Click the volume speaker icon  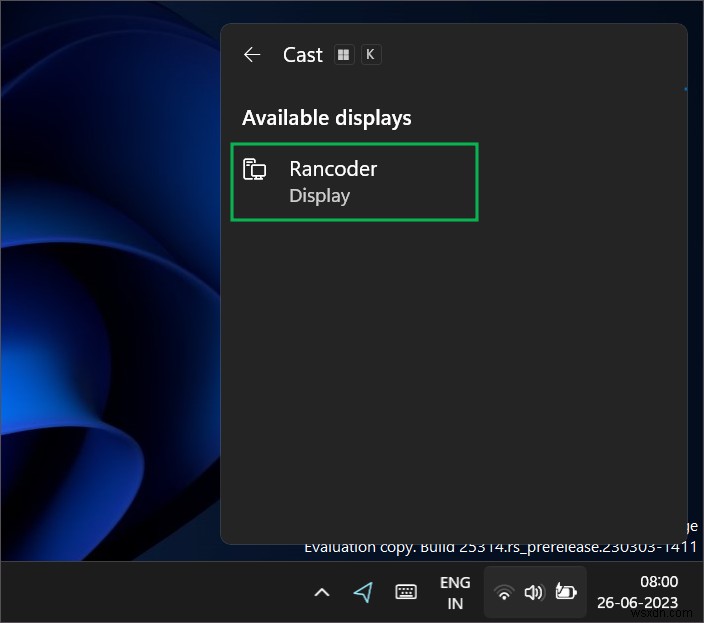pos(534,592)
